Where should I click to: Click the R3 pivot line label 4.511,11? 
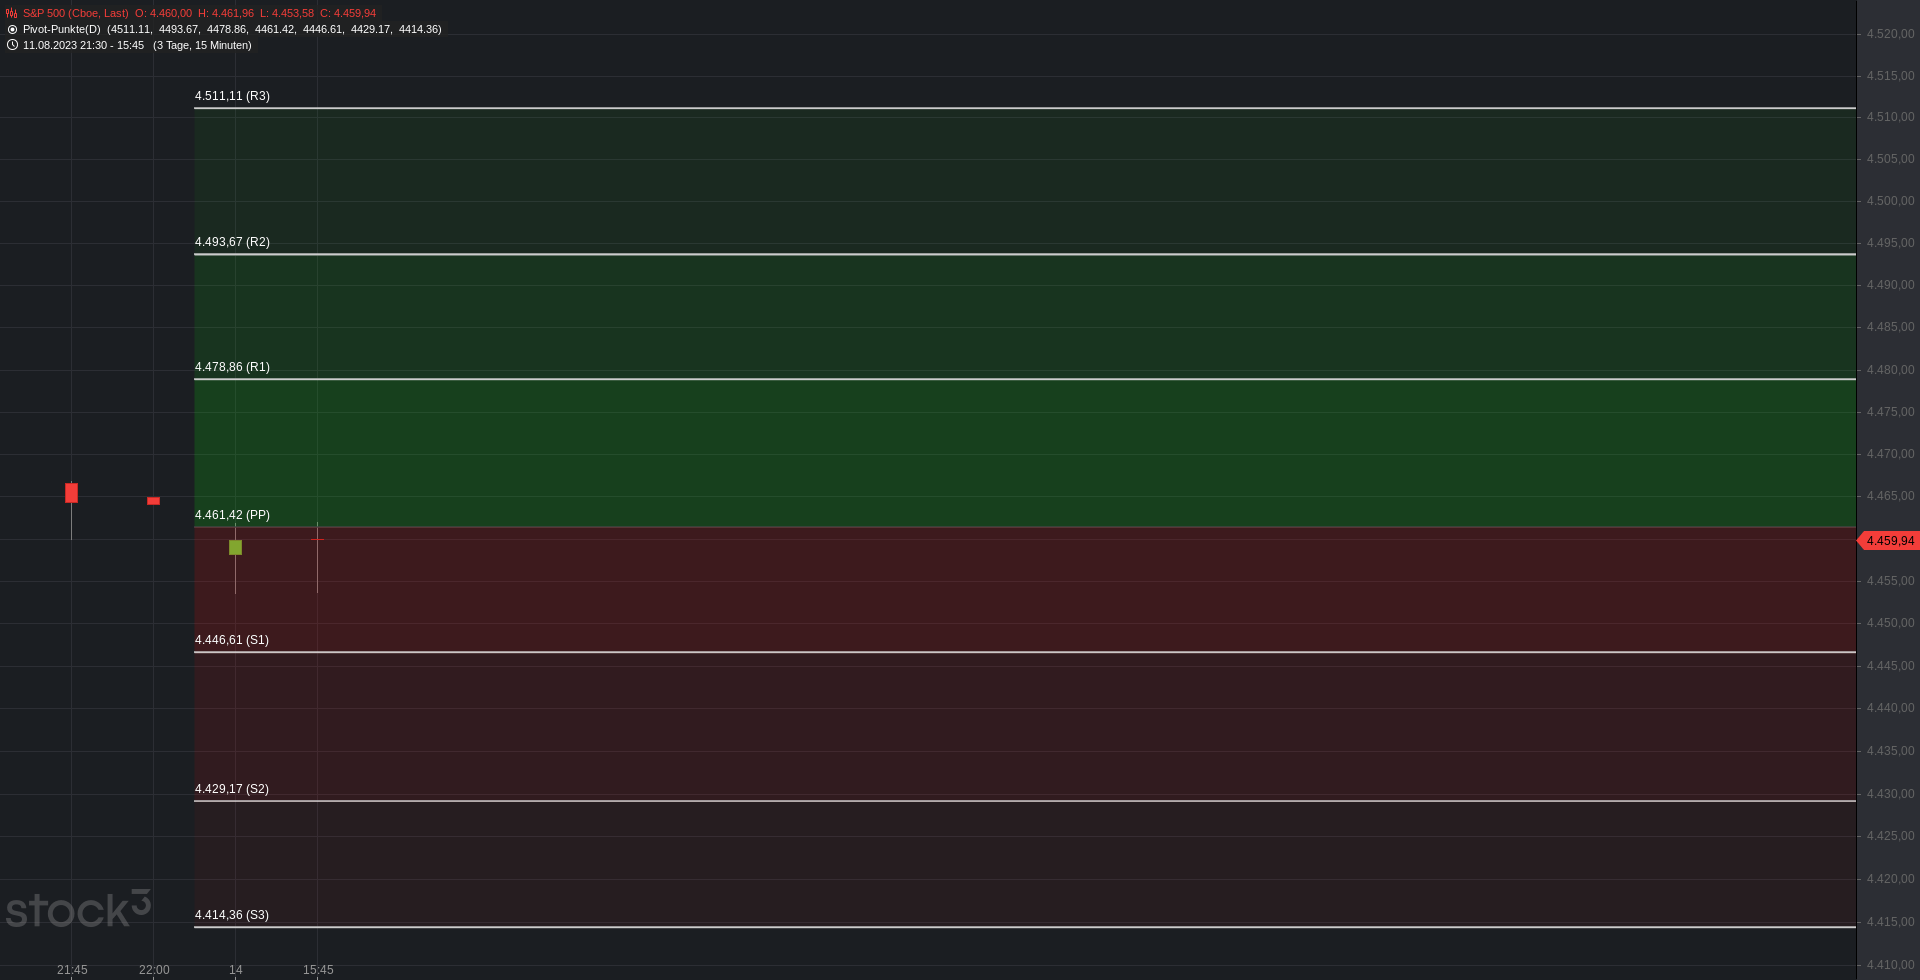232,96
